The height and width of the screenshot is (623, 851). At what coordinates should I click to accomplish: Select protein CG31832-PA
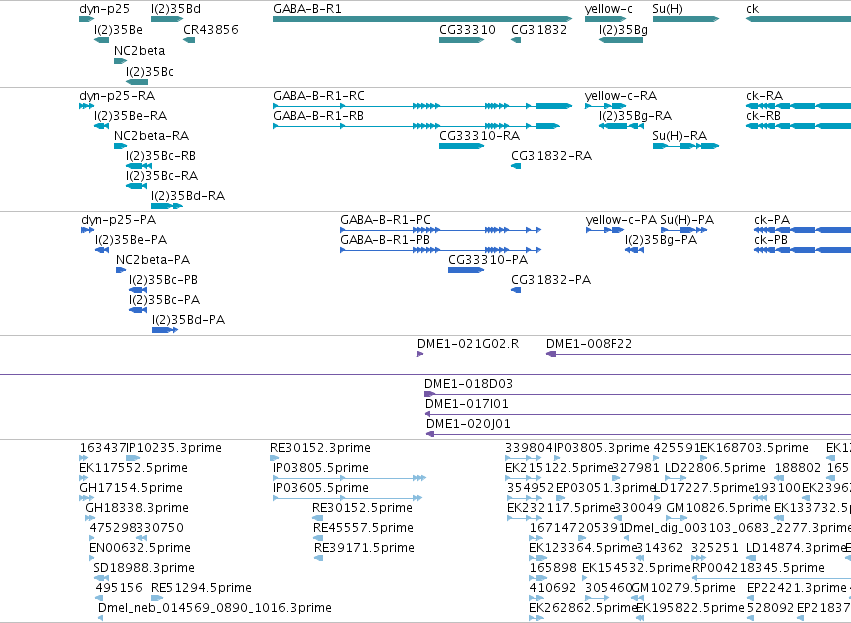pos(516,290)
